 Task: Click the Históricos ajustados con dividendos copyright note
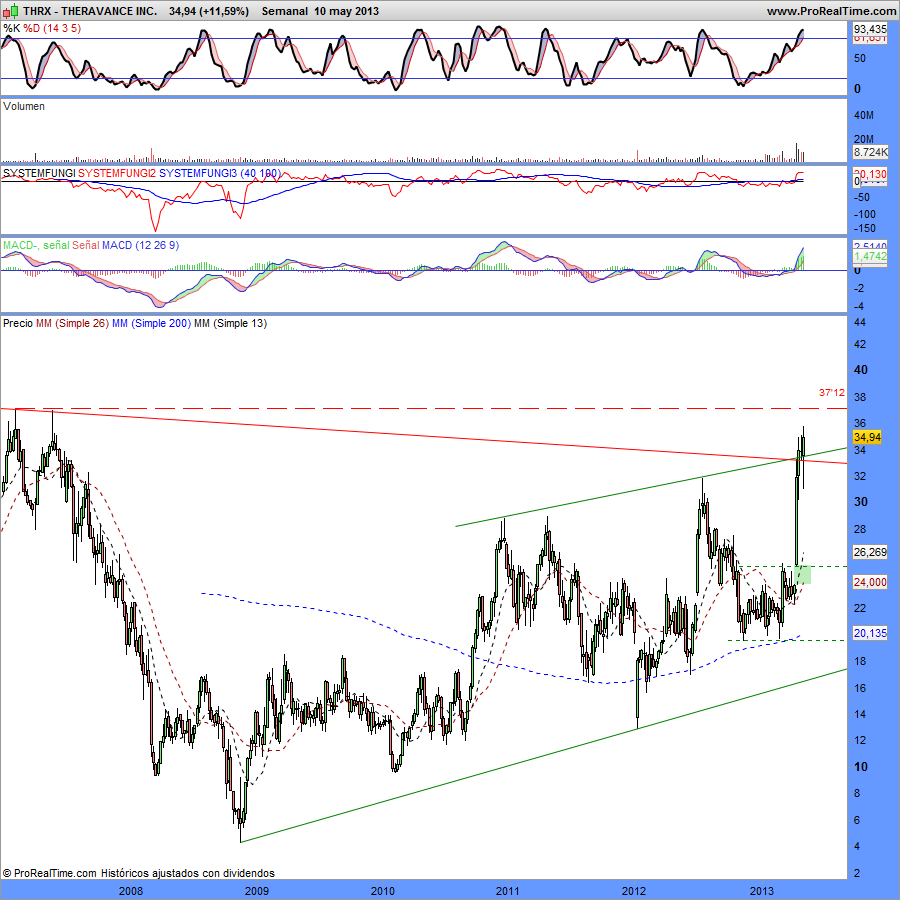pos(188,873)
